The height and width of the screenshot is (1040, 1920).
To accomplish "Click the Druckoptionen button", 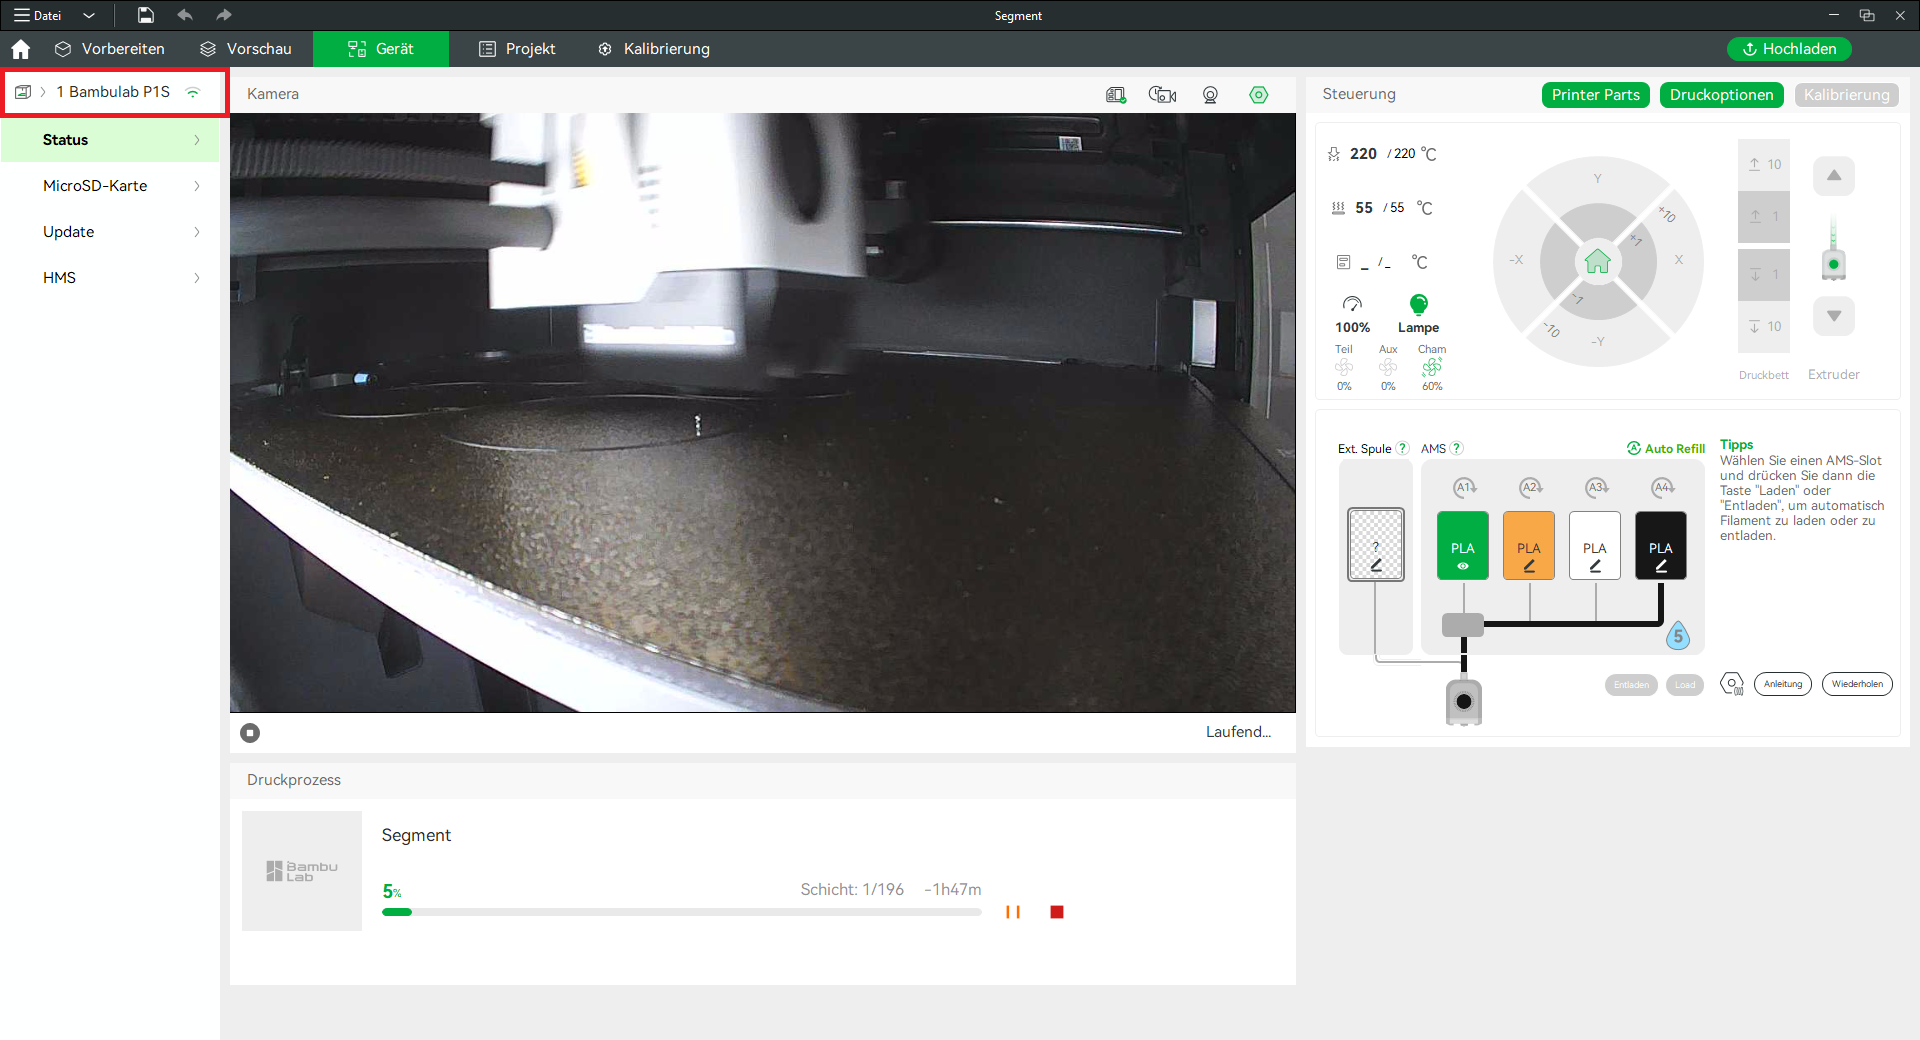I will click(x=1721, y=95).
